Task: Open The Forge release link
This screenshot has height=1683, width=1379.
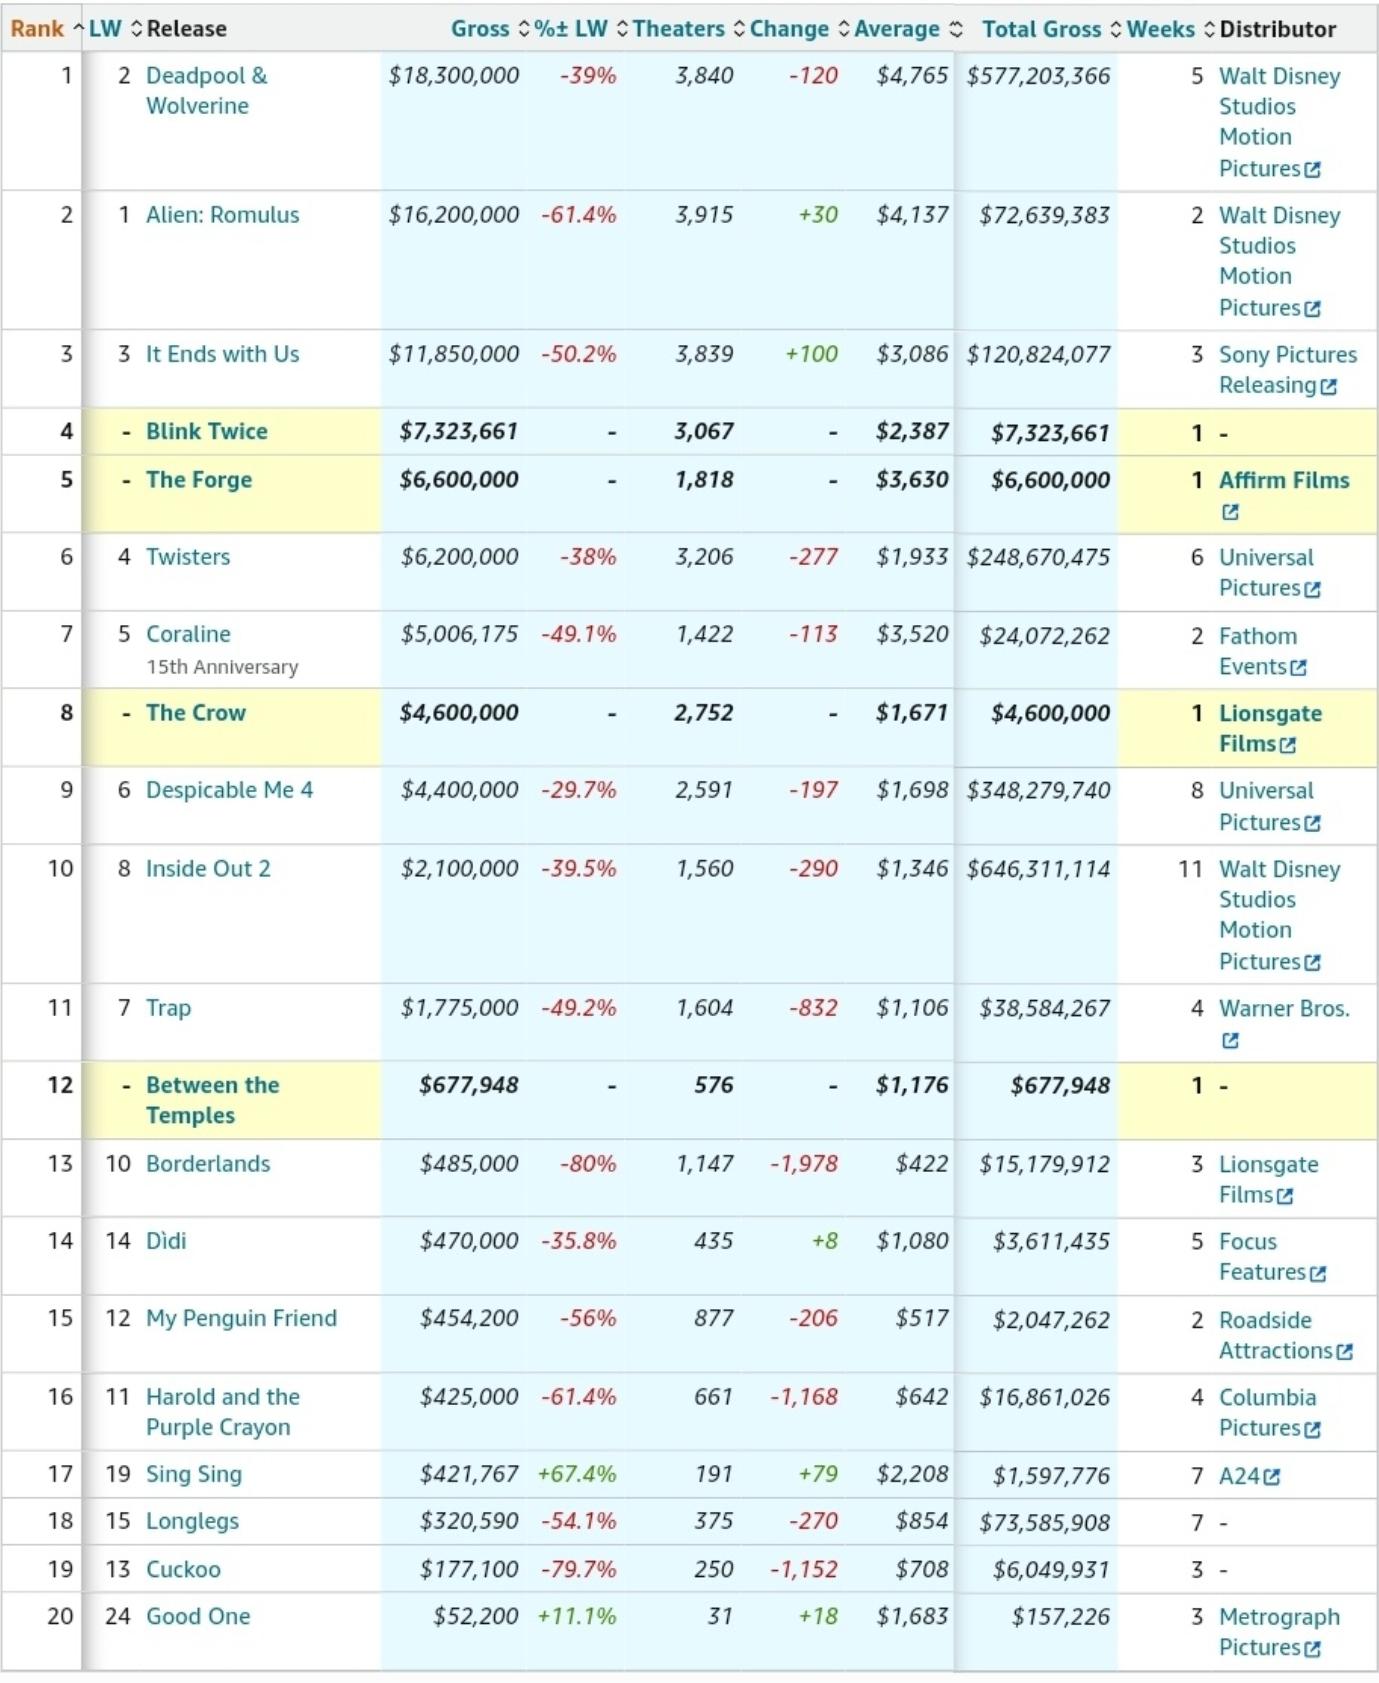Action: pos(198,479)
